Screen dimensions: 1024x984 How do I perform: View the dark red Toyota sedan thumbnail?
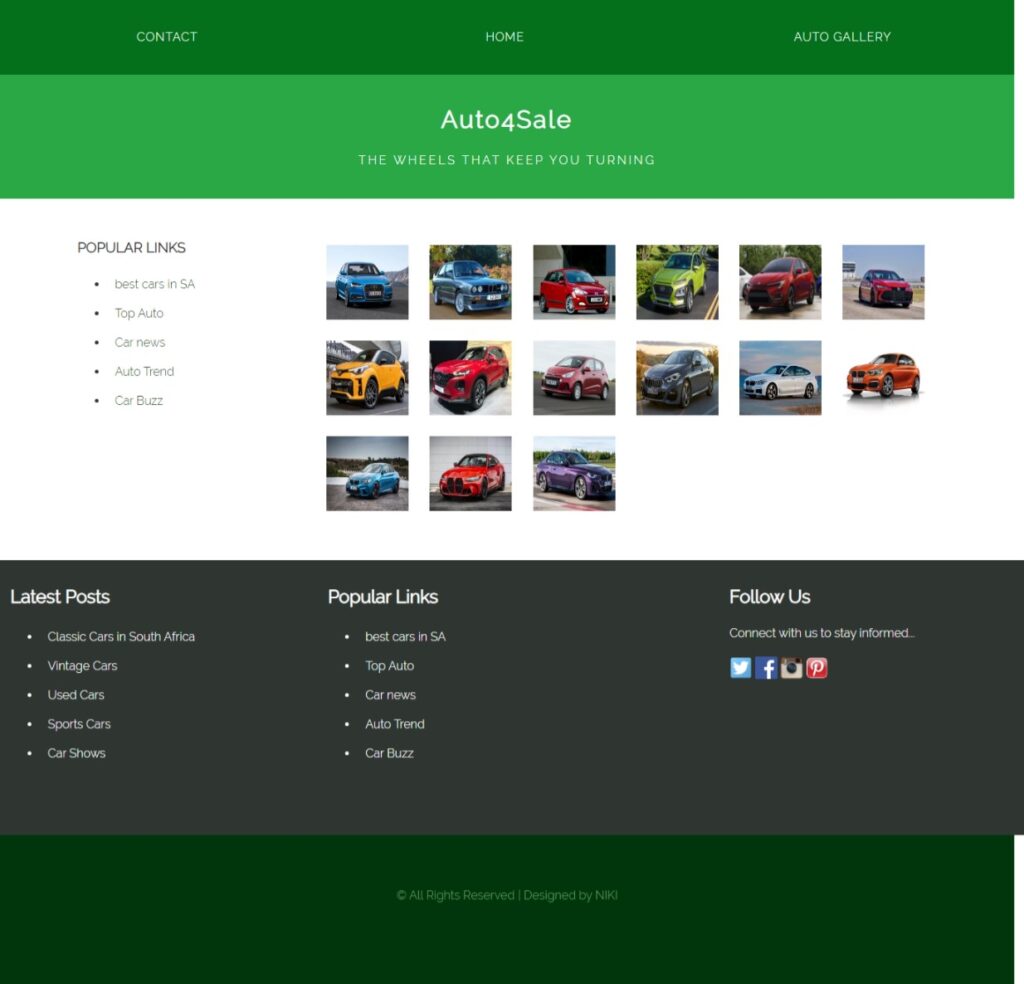(780, 282)
